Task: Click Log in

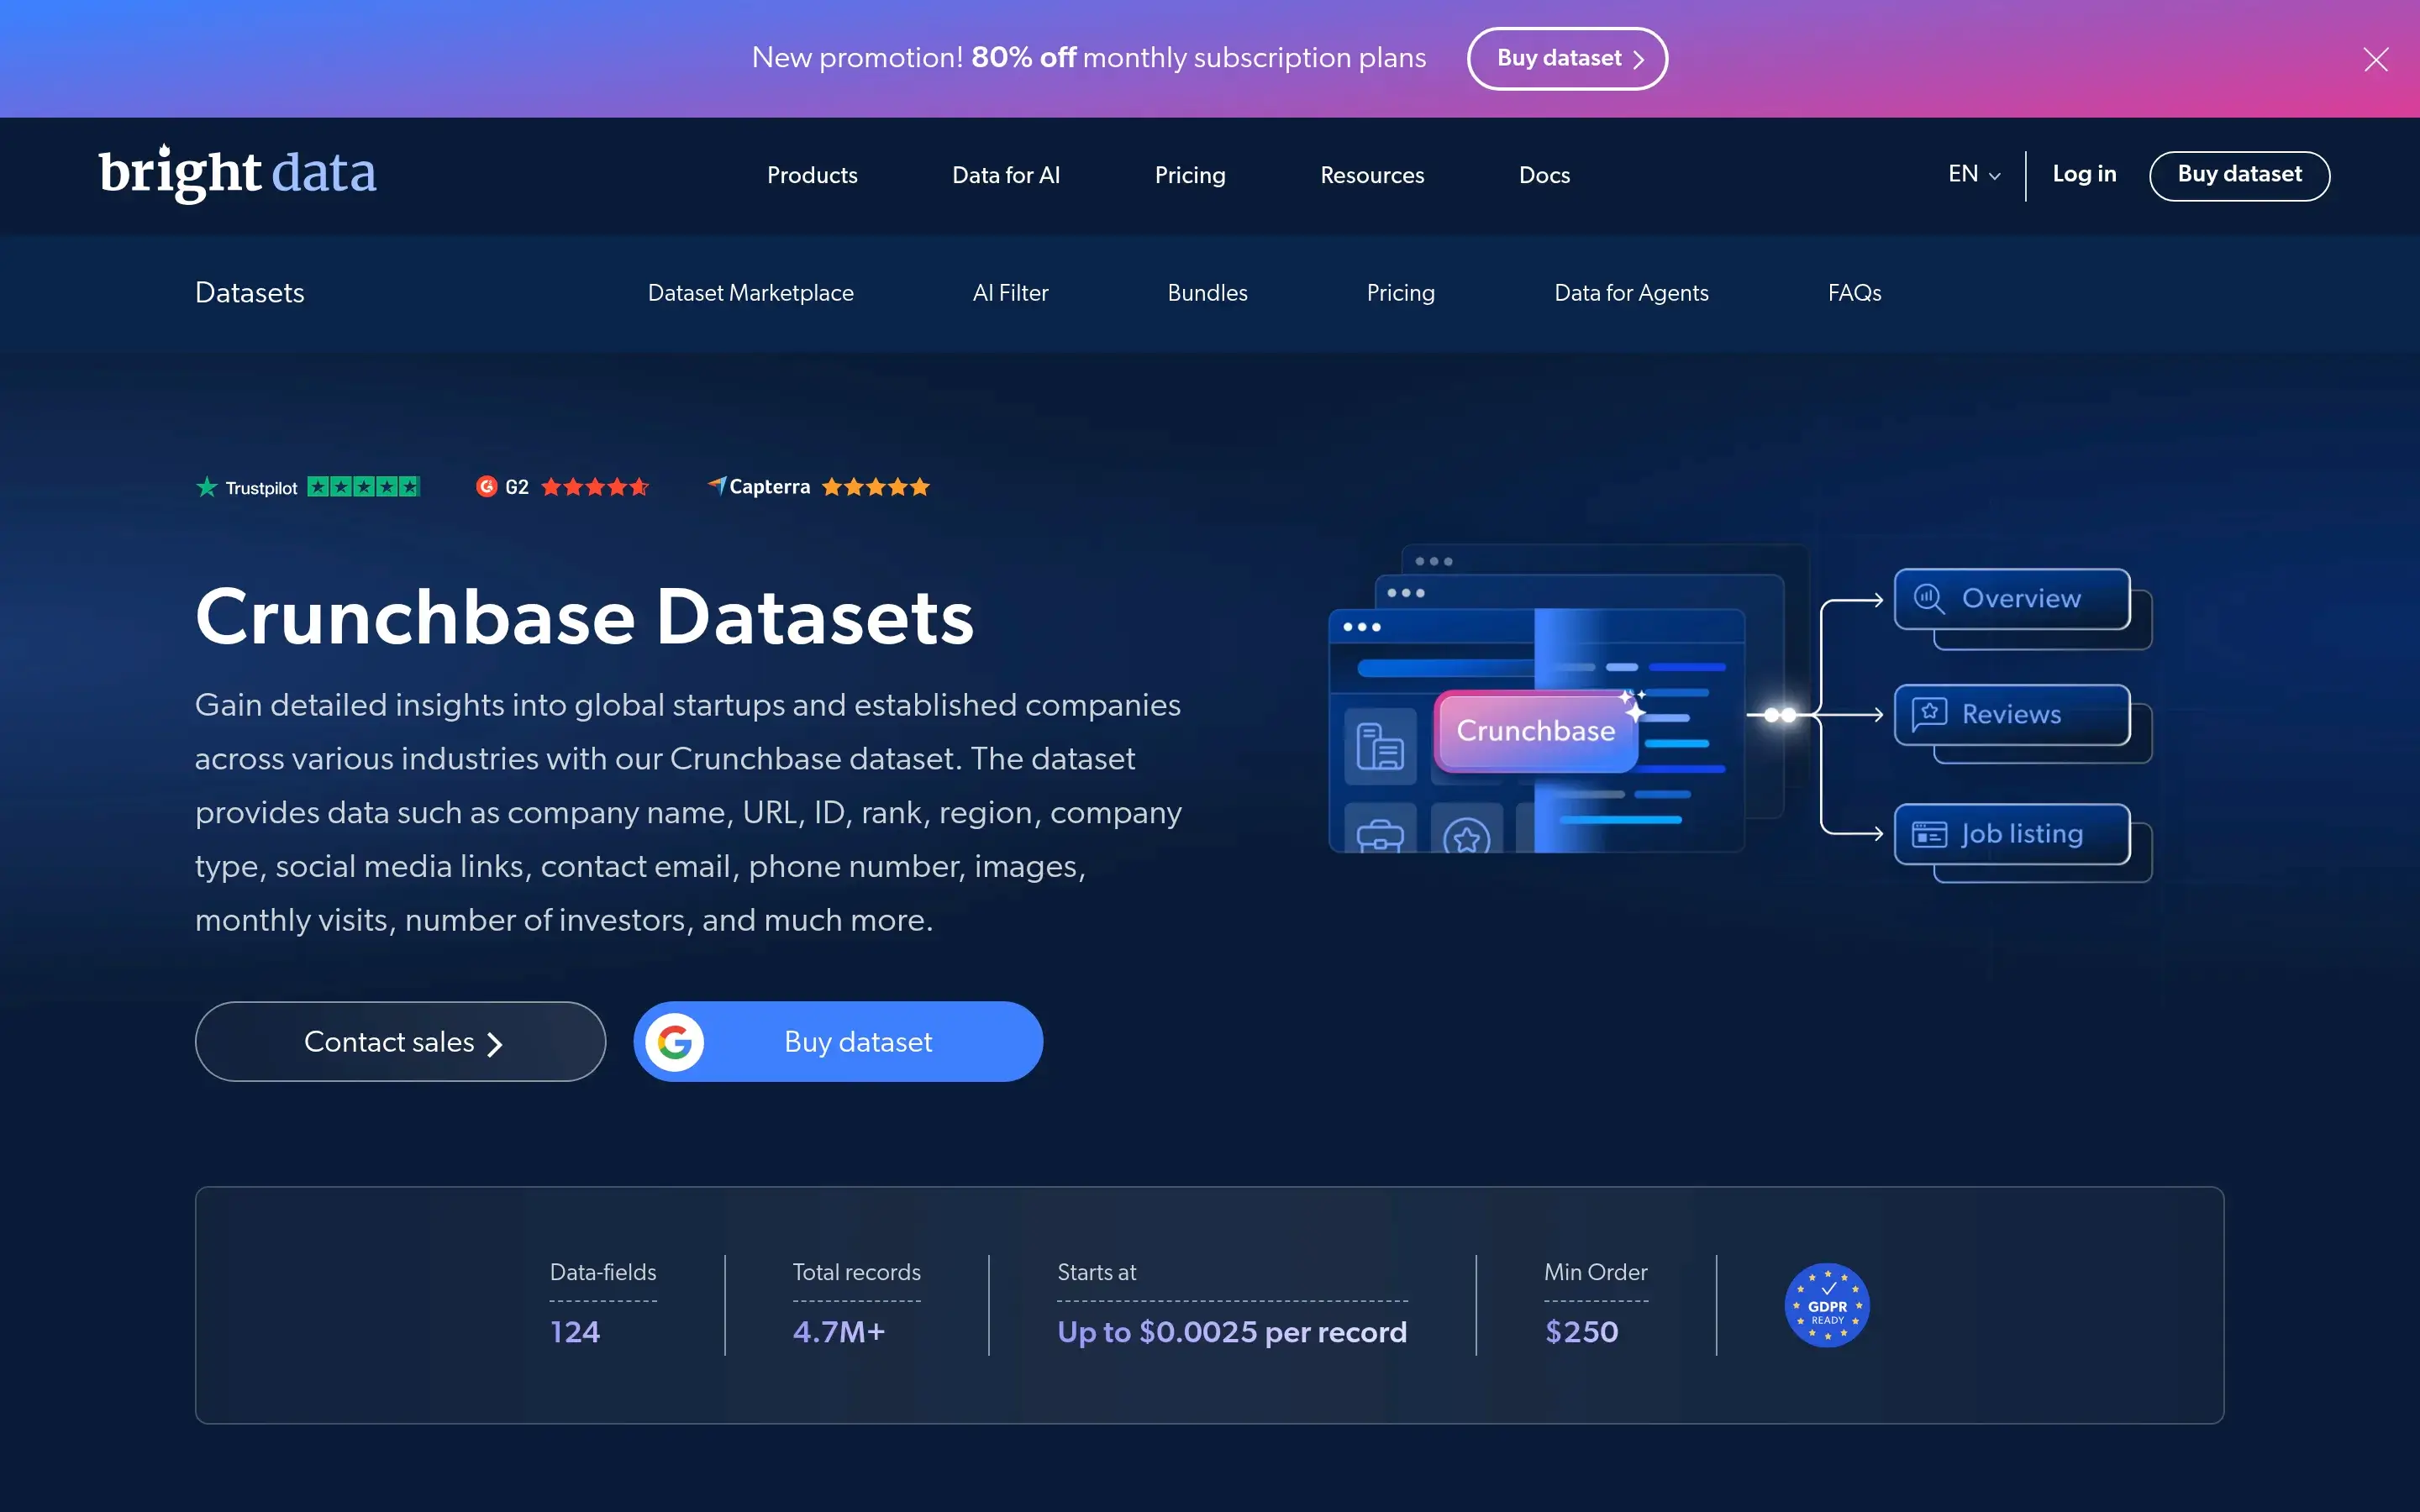Action: click(2084, 174)
